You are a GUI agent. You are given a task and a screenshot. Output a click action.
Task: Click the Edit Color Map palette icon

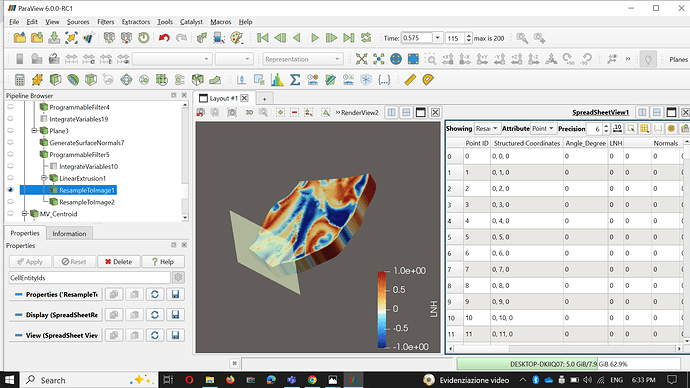coord(237,38)
